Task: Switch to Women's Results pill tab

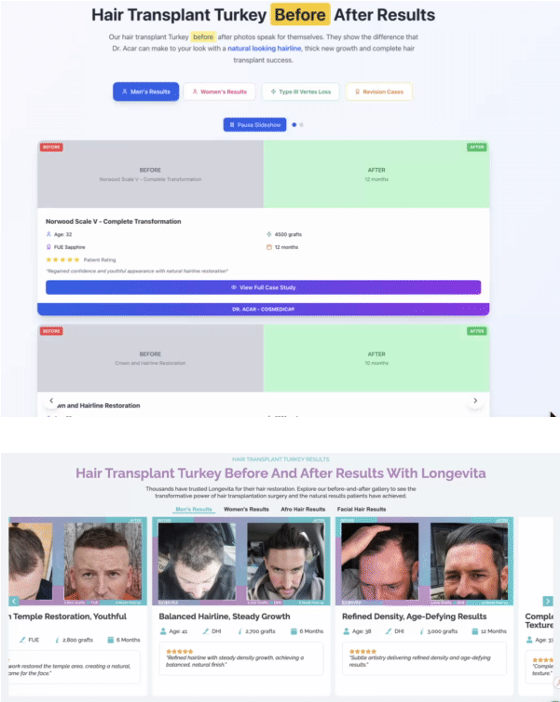Action: click(x=219, y=91)
